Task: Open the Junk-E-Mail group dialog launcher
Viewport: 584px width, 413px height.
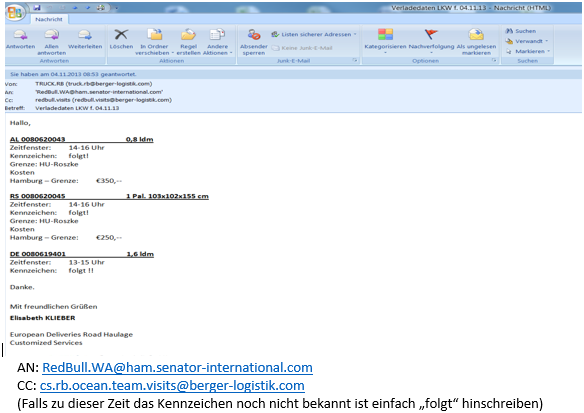Action: pyautogui.click(x=355, y=60)
